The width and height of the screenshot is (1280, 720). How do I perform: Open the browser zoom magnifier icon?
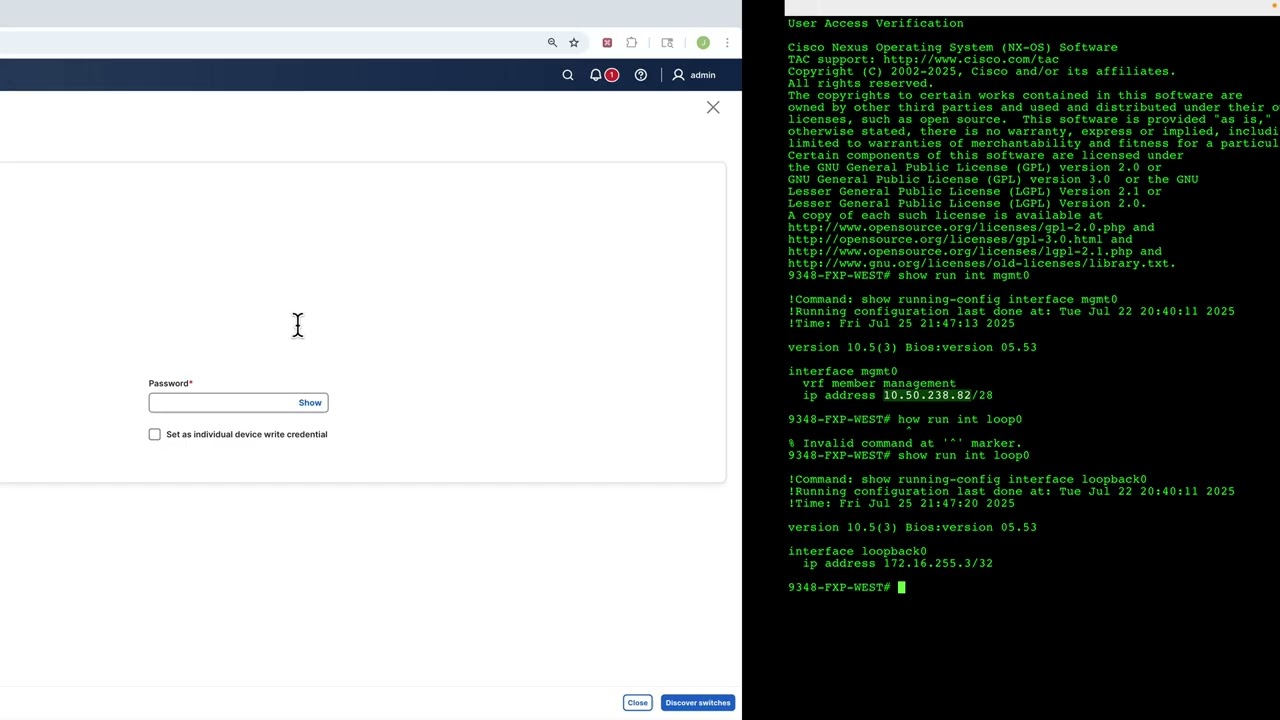tap(552, 43)
